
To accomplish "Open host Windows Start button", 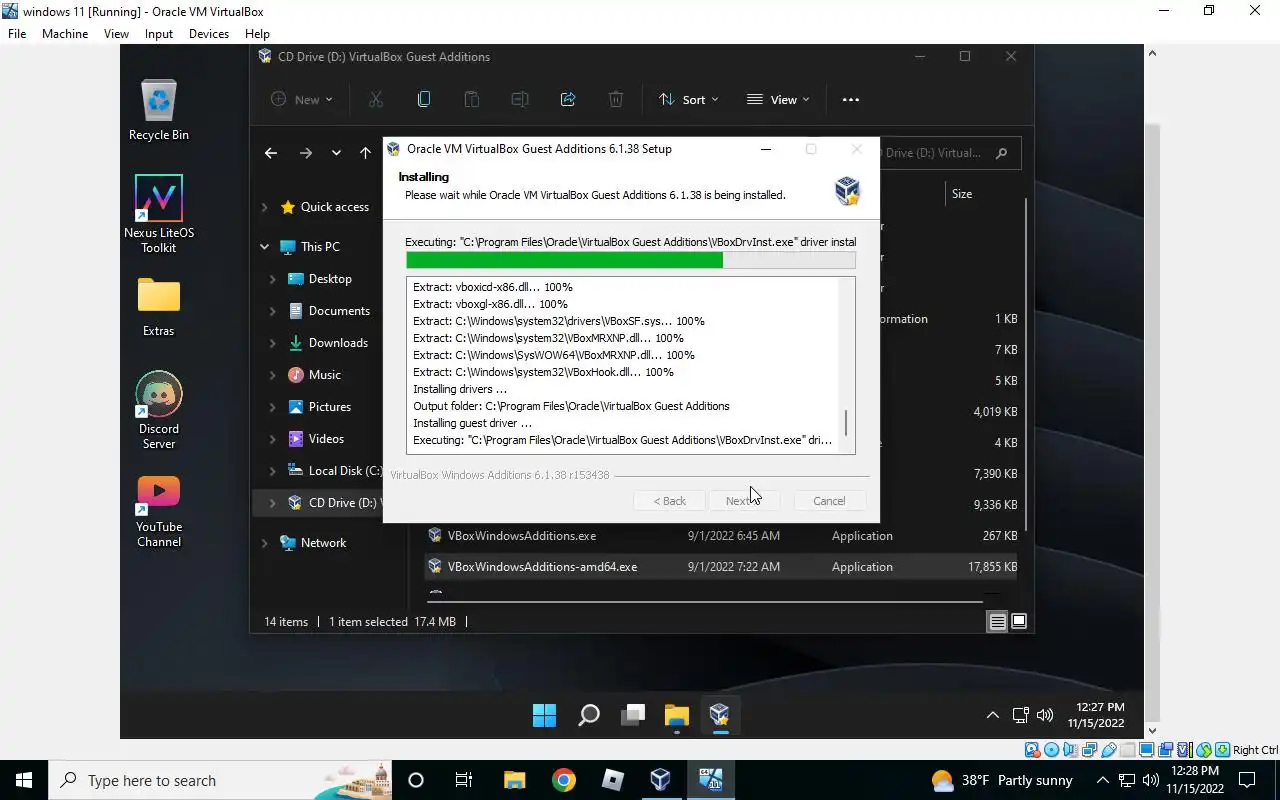I will coord(24,780).
